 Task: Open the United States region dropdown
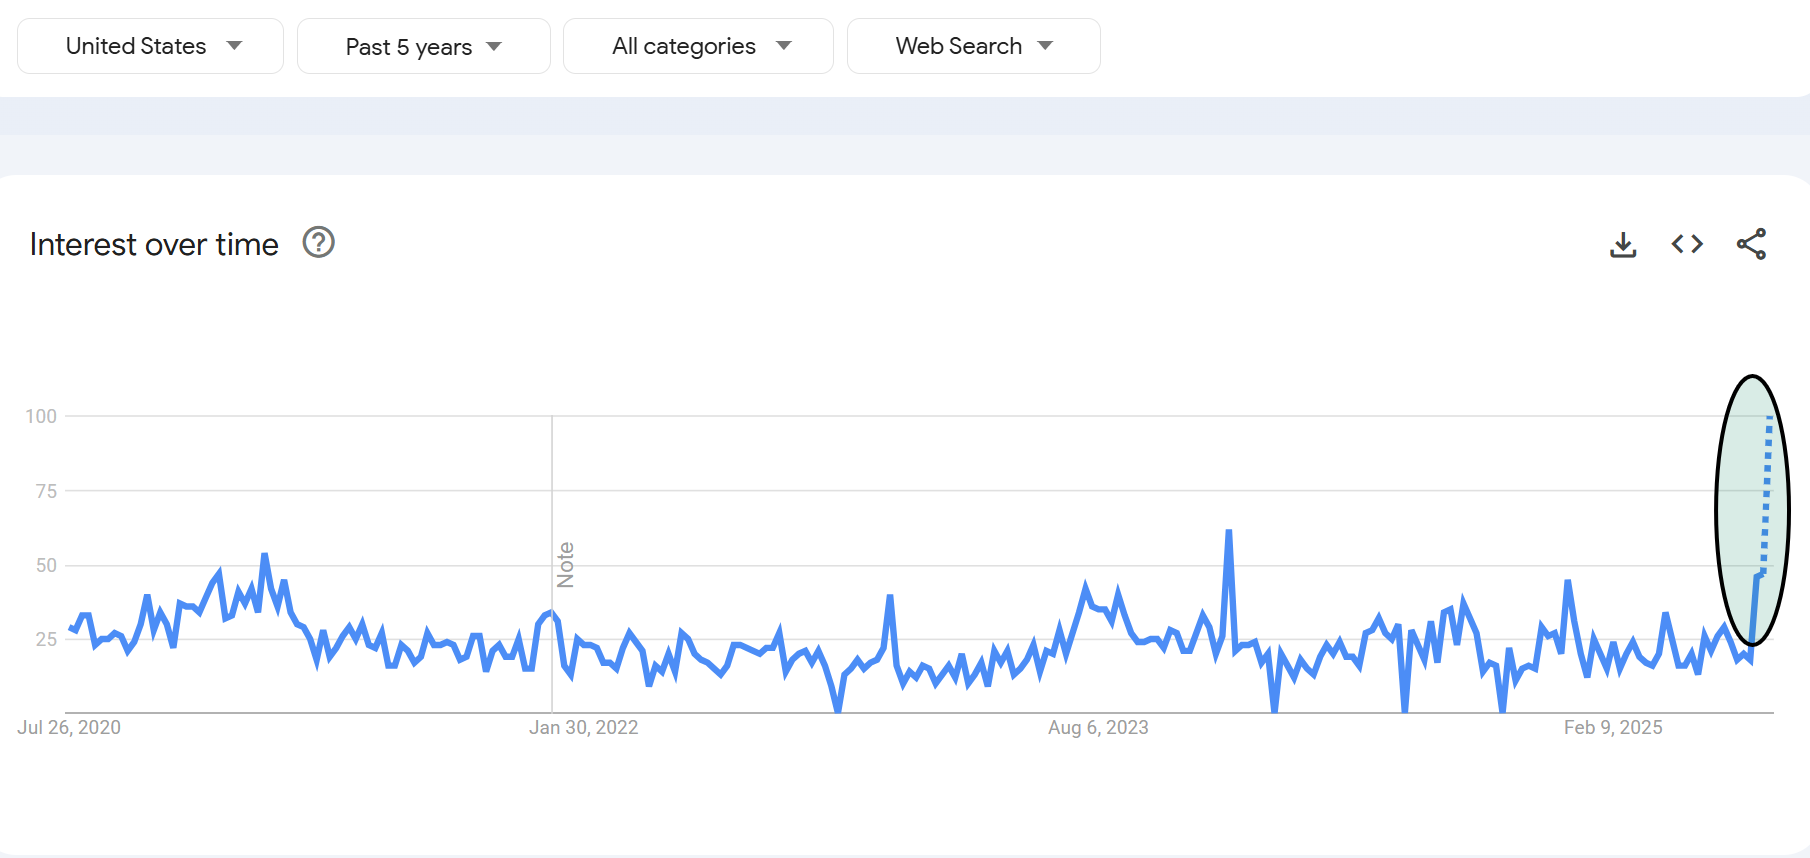click(x=151, y=46)
